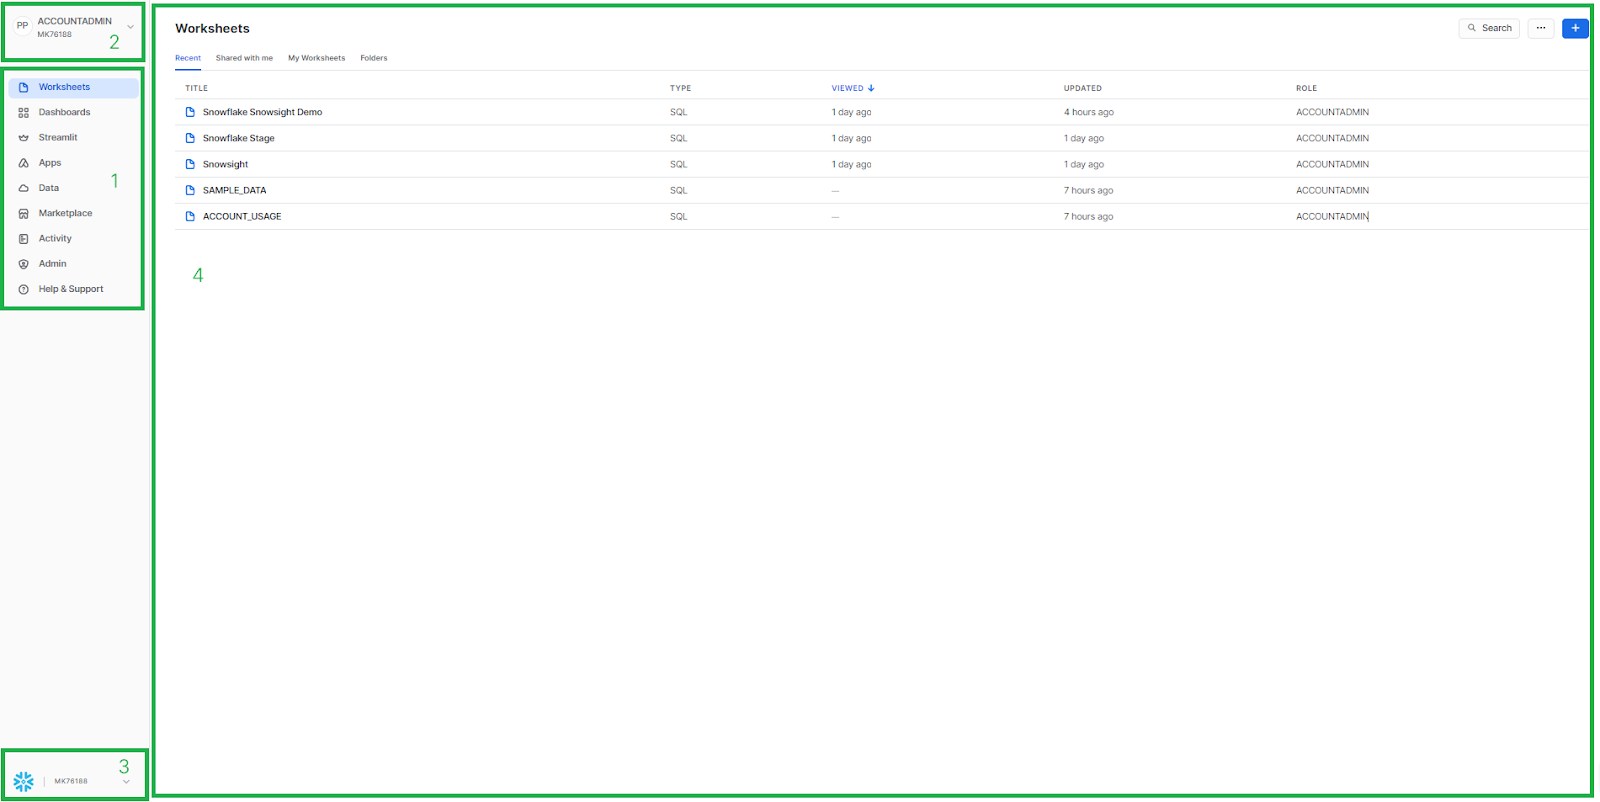Click ACCOUNTADMIN role in Snowflake Snowsight Demo row

point(1332,112)
